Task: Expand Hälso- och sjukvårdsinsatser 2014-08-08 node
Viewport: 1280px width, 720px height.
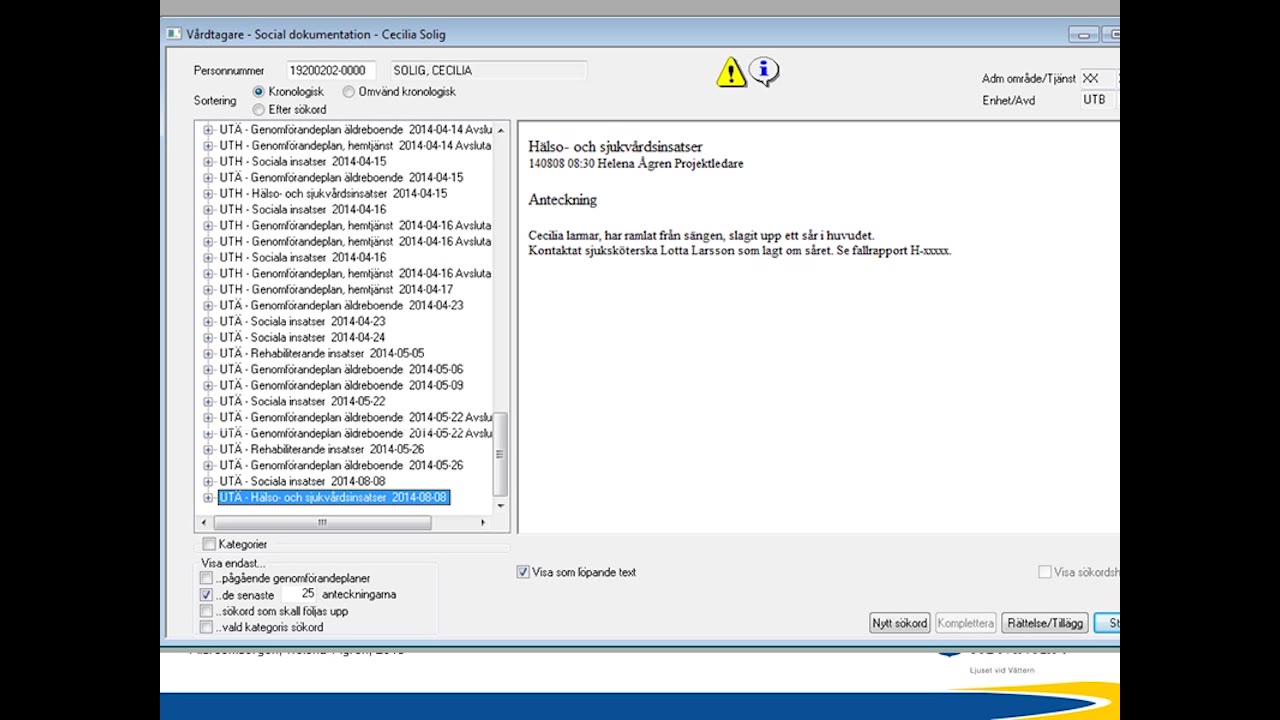Action: point(208,498)
